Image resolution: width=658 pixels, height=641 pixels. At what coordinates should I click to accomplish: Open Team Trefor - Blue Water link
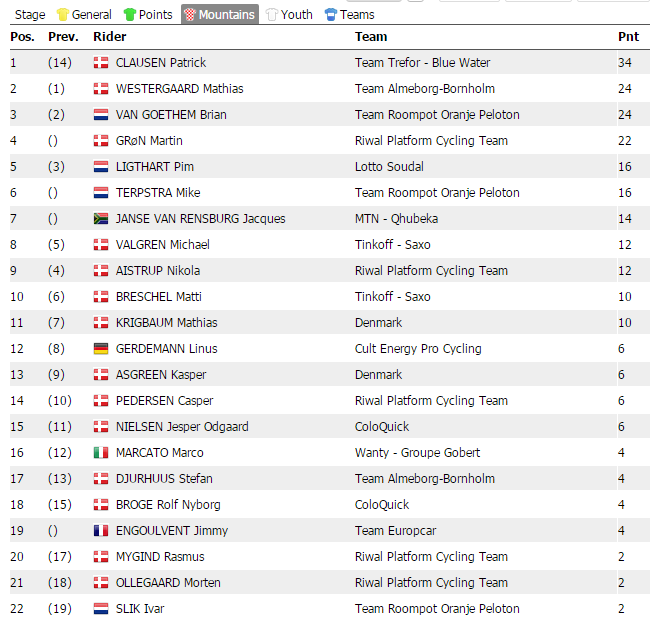[422, 63]
